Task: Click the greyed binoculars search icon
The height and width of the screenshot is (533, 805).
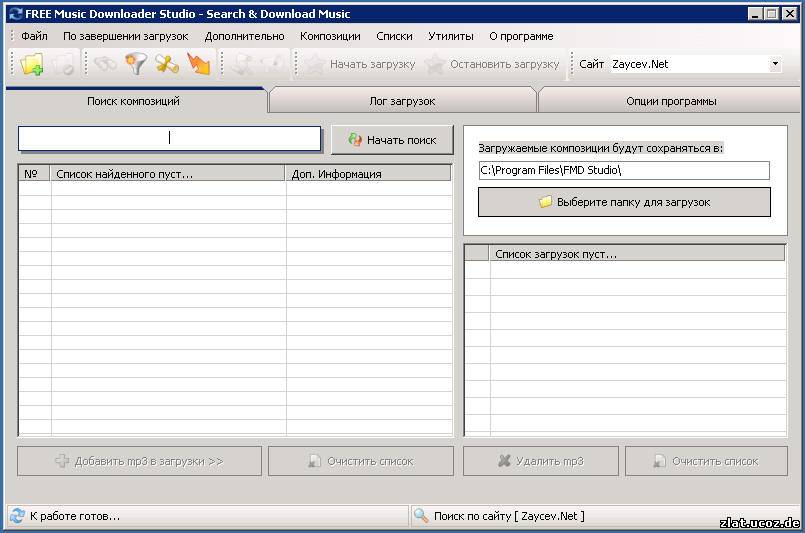Action: point(105,64)
